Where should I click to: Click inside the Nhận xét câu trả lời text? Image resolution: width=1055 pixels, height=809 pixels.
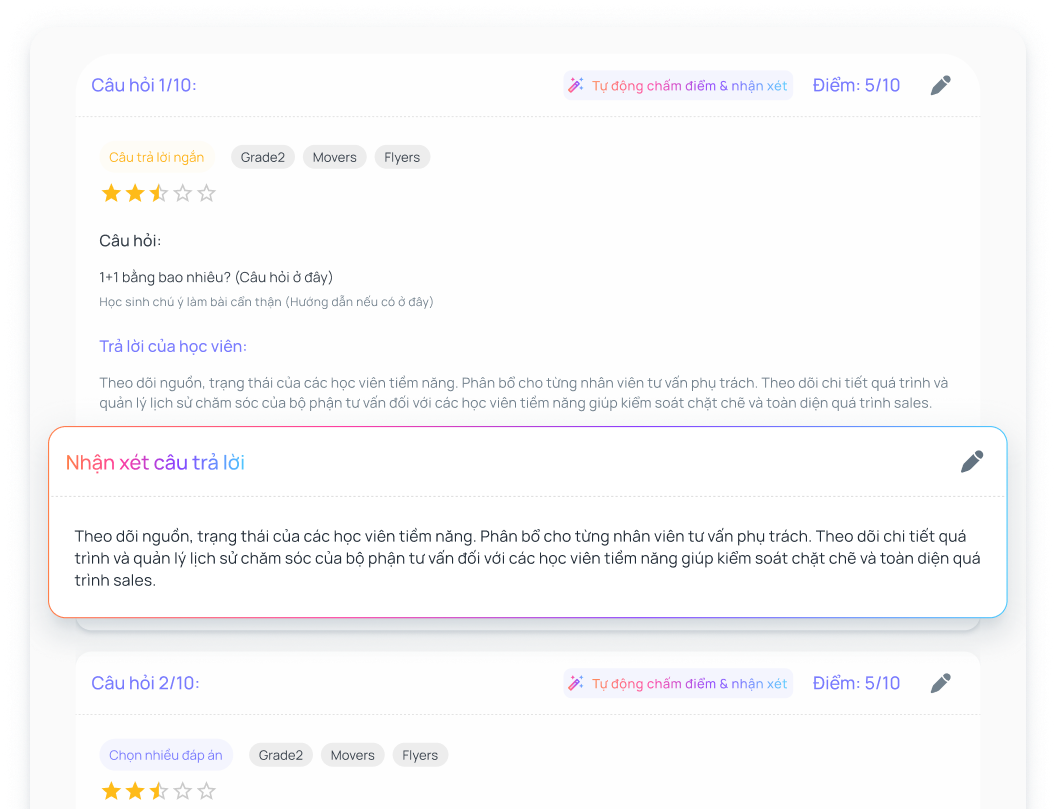pos(527,558)
